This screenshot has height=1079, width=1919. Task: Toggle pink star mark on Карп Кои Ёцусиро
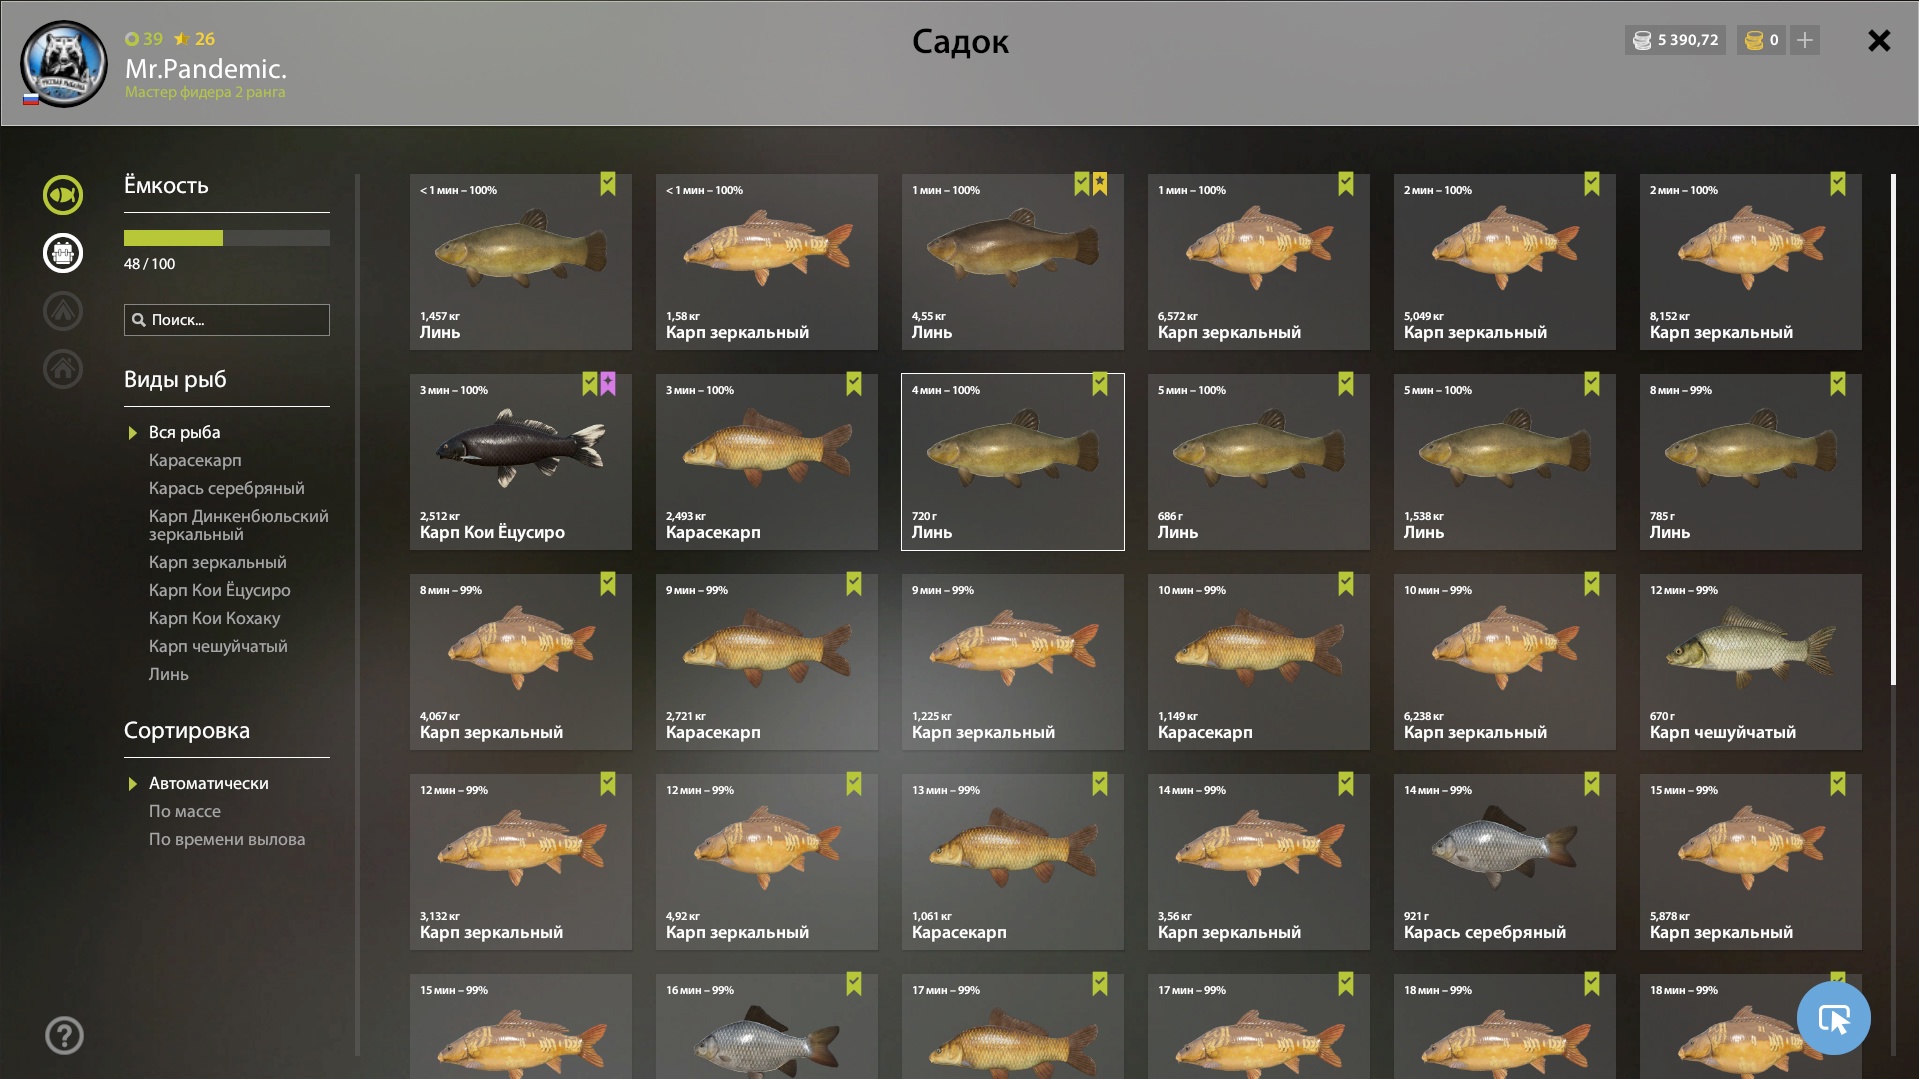(608, 384)
